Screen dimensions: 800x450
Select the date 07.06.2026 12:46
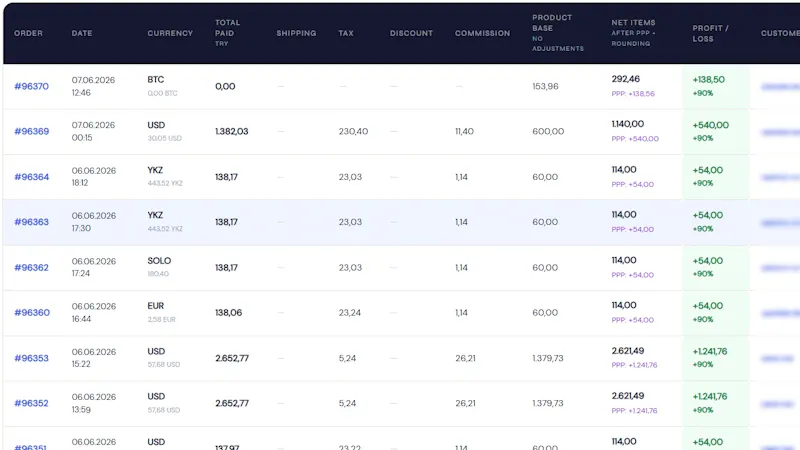click(x=93, y=86)
